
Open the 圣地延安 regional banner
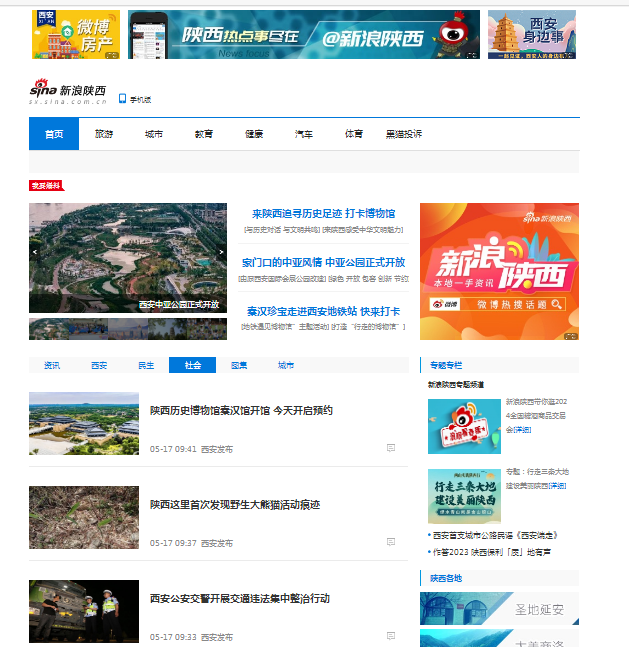click(499, 609)
